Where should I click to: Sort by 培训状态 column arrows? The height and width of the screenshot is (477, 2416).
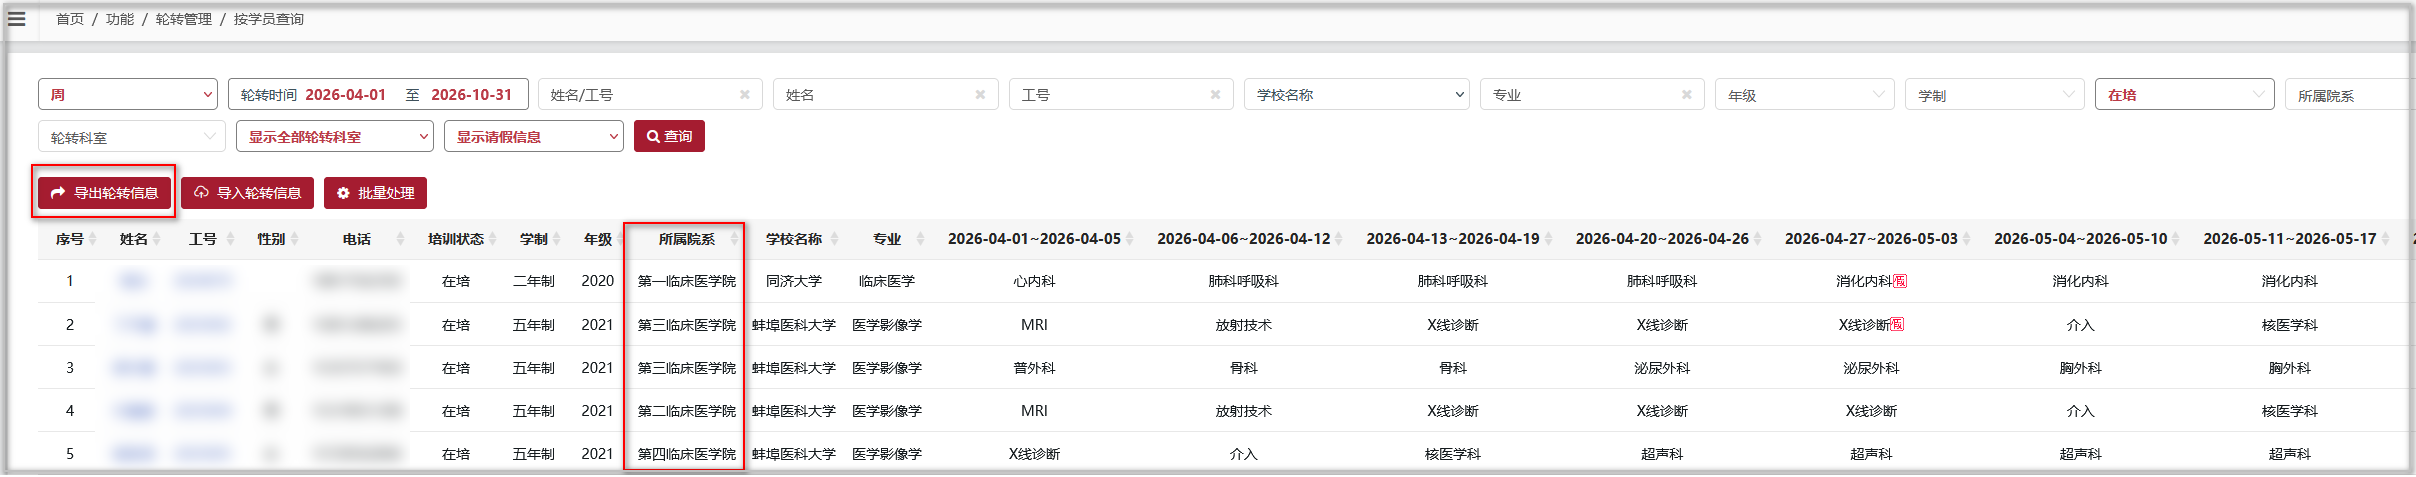click(x=493, y=239)
